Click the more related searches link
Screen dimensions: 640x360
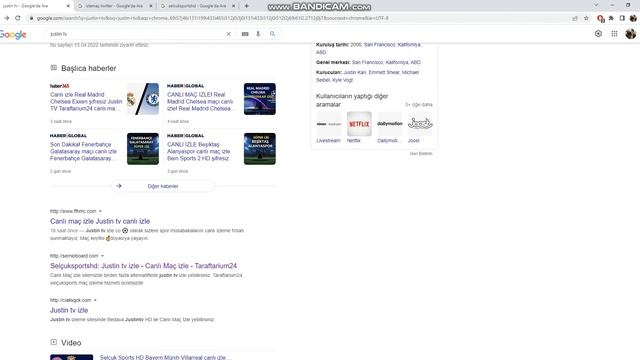tap(418, 104)
